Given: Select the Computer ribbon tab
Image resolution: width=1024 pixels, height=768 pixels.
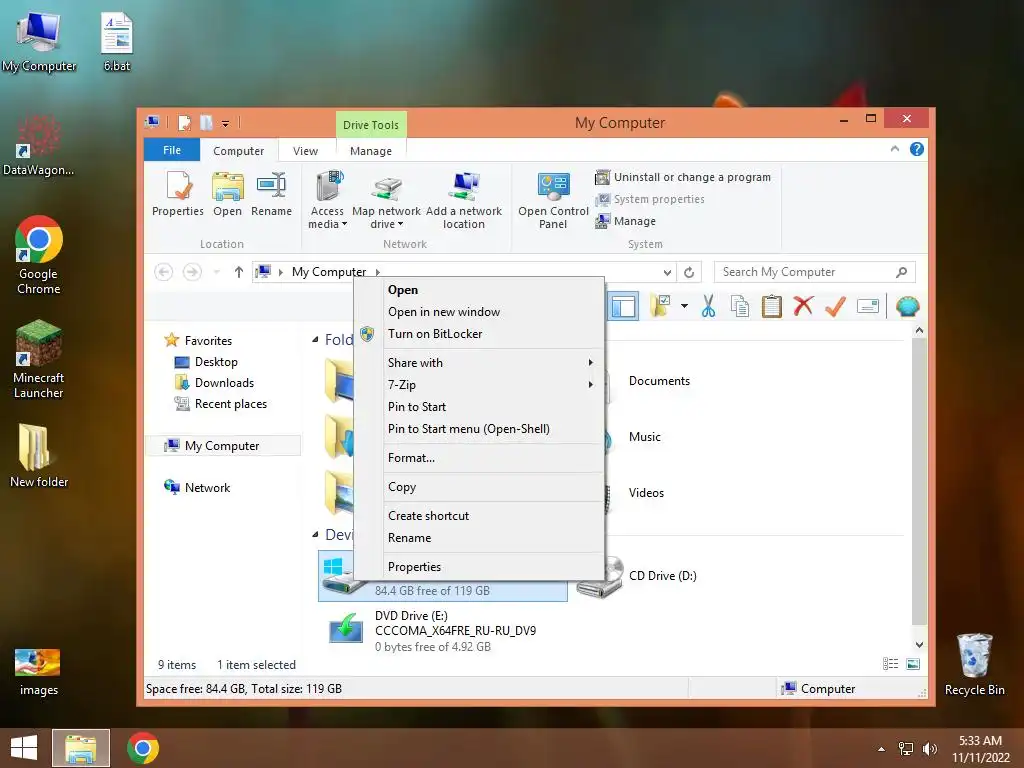Looking at the screenshot, I should pyautogui.click(x=238, y=151).
